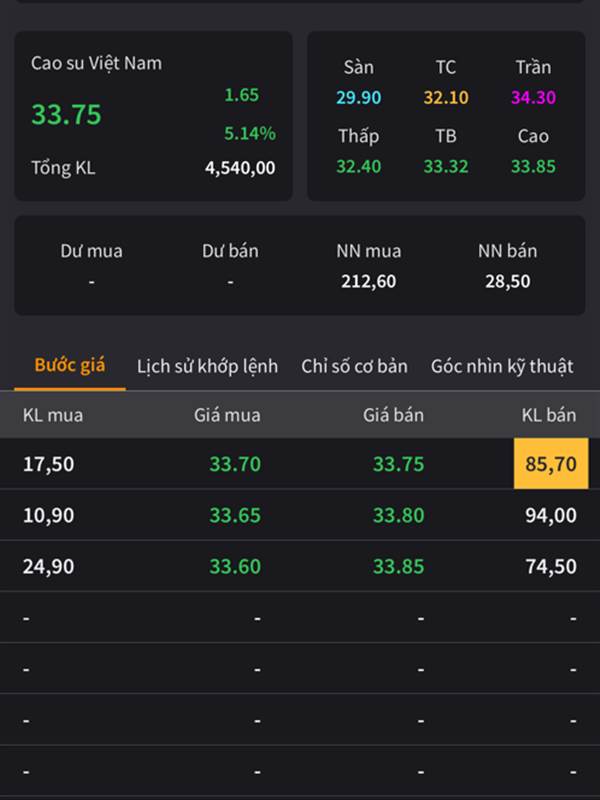Tap the Dư mua label

(91, 251)
